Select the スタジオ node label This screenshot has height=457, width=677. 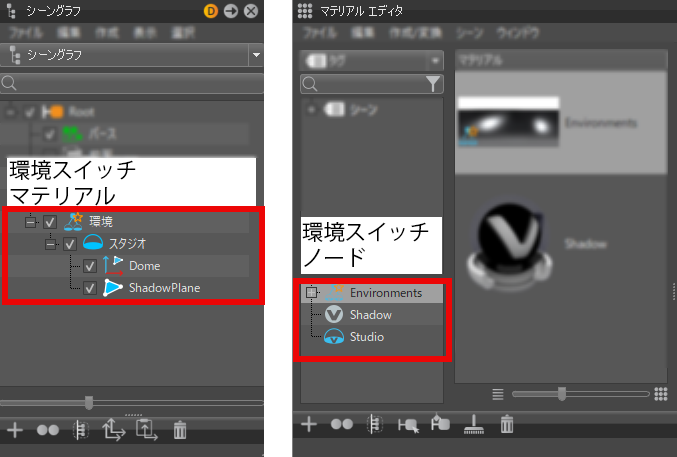point(127,244)
